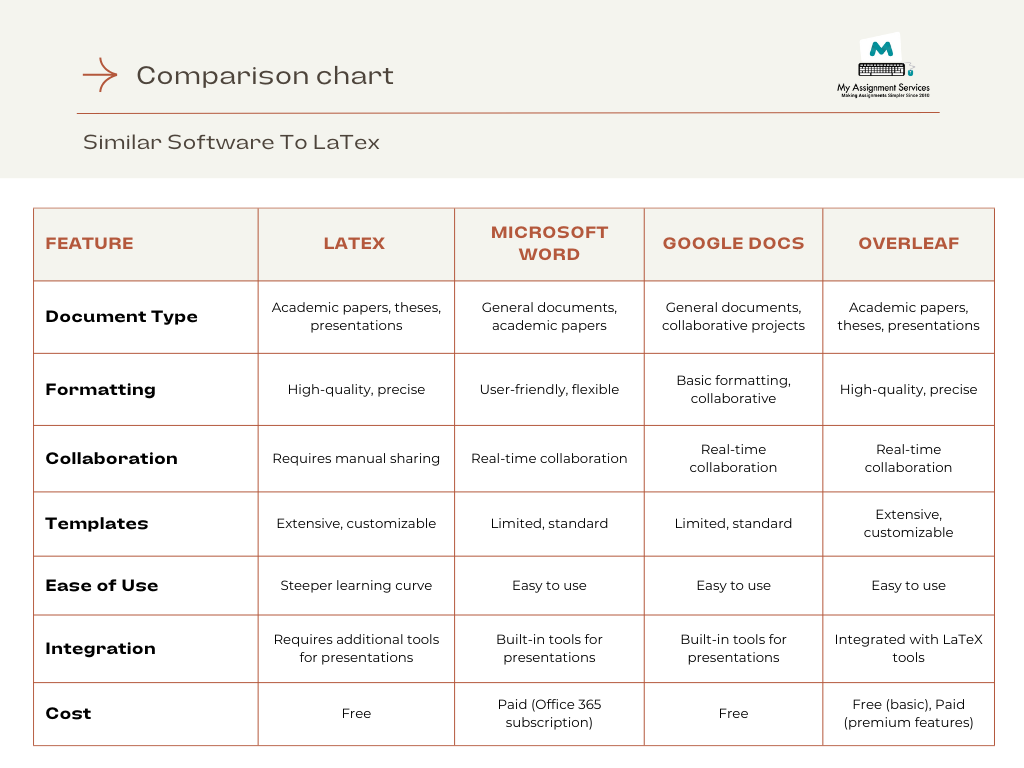Select the "Document Type" row label
The height and width of the screenshot is (768, 1024).
click(121, 317)
